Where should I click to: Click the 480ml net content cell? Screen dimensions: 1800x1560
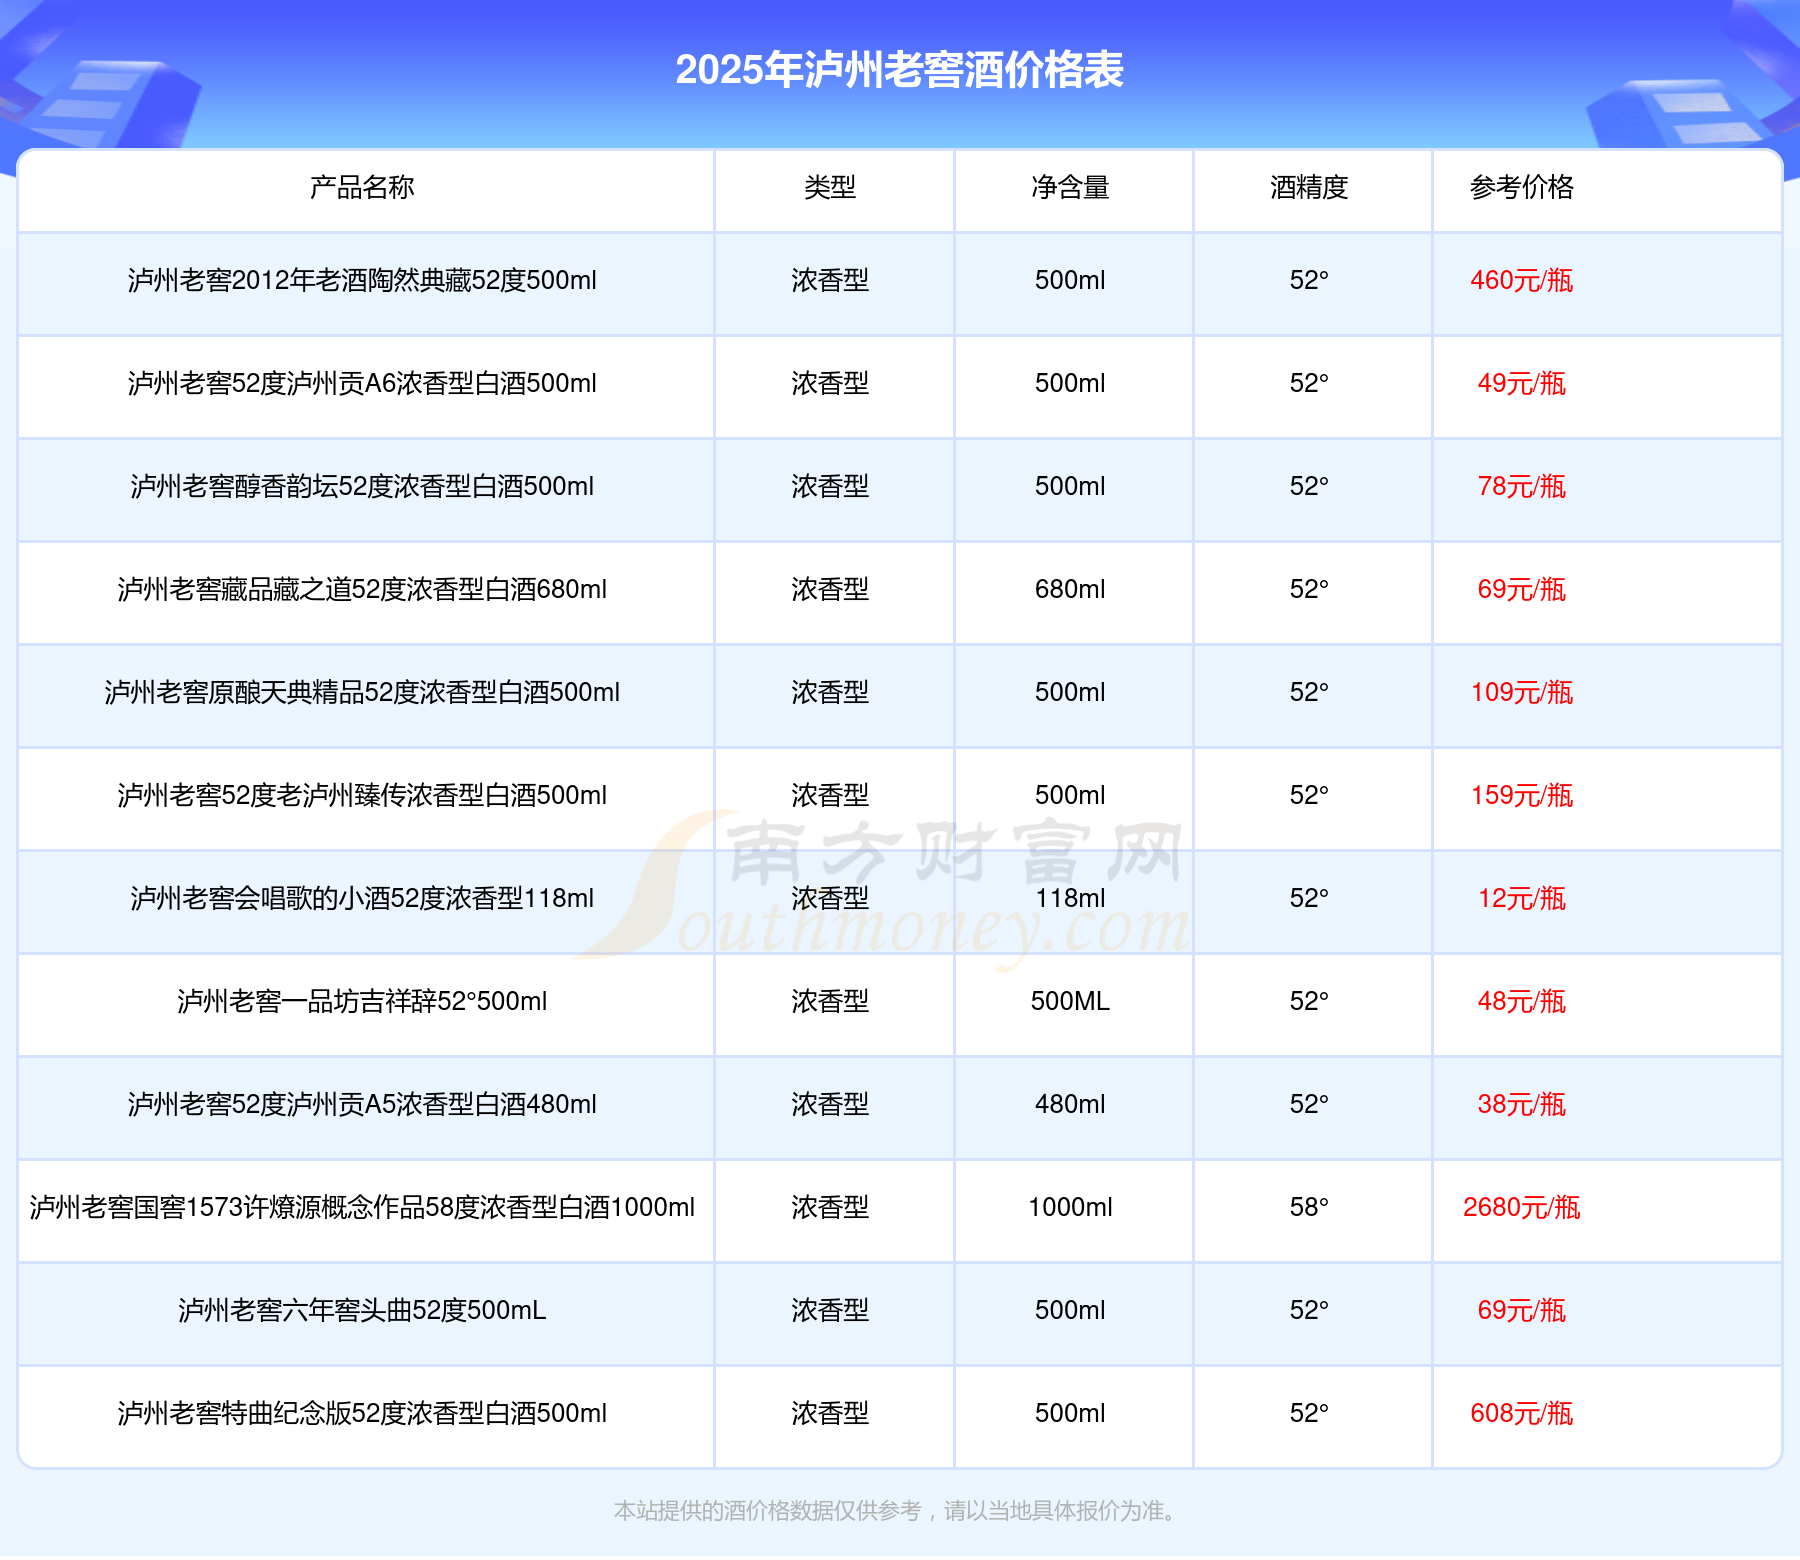(1070, 1105)
